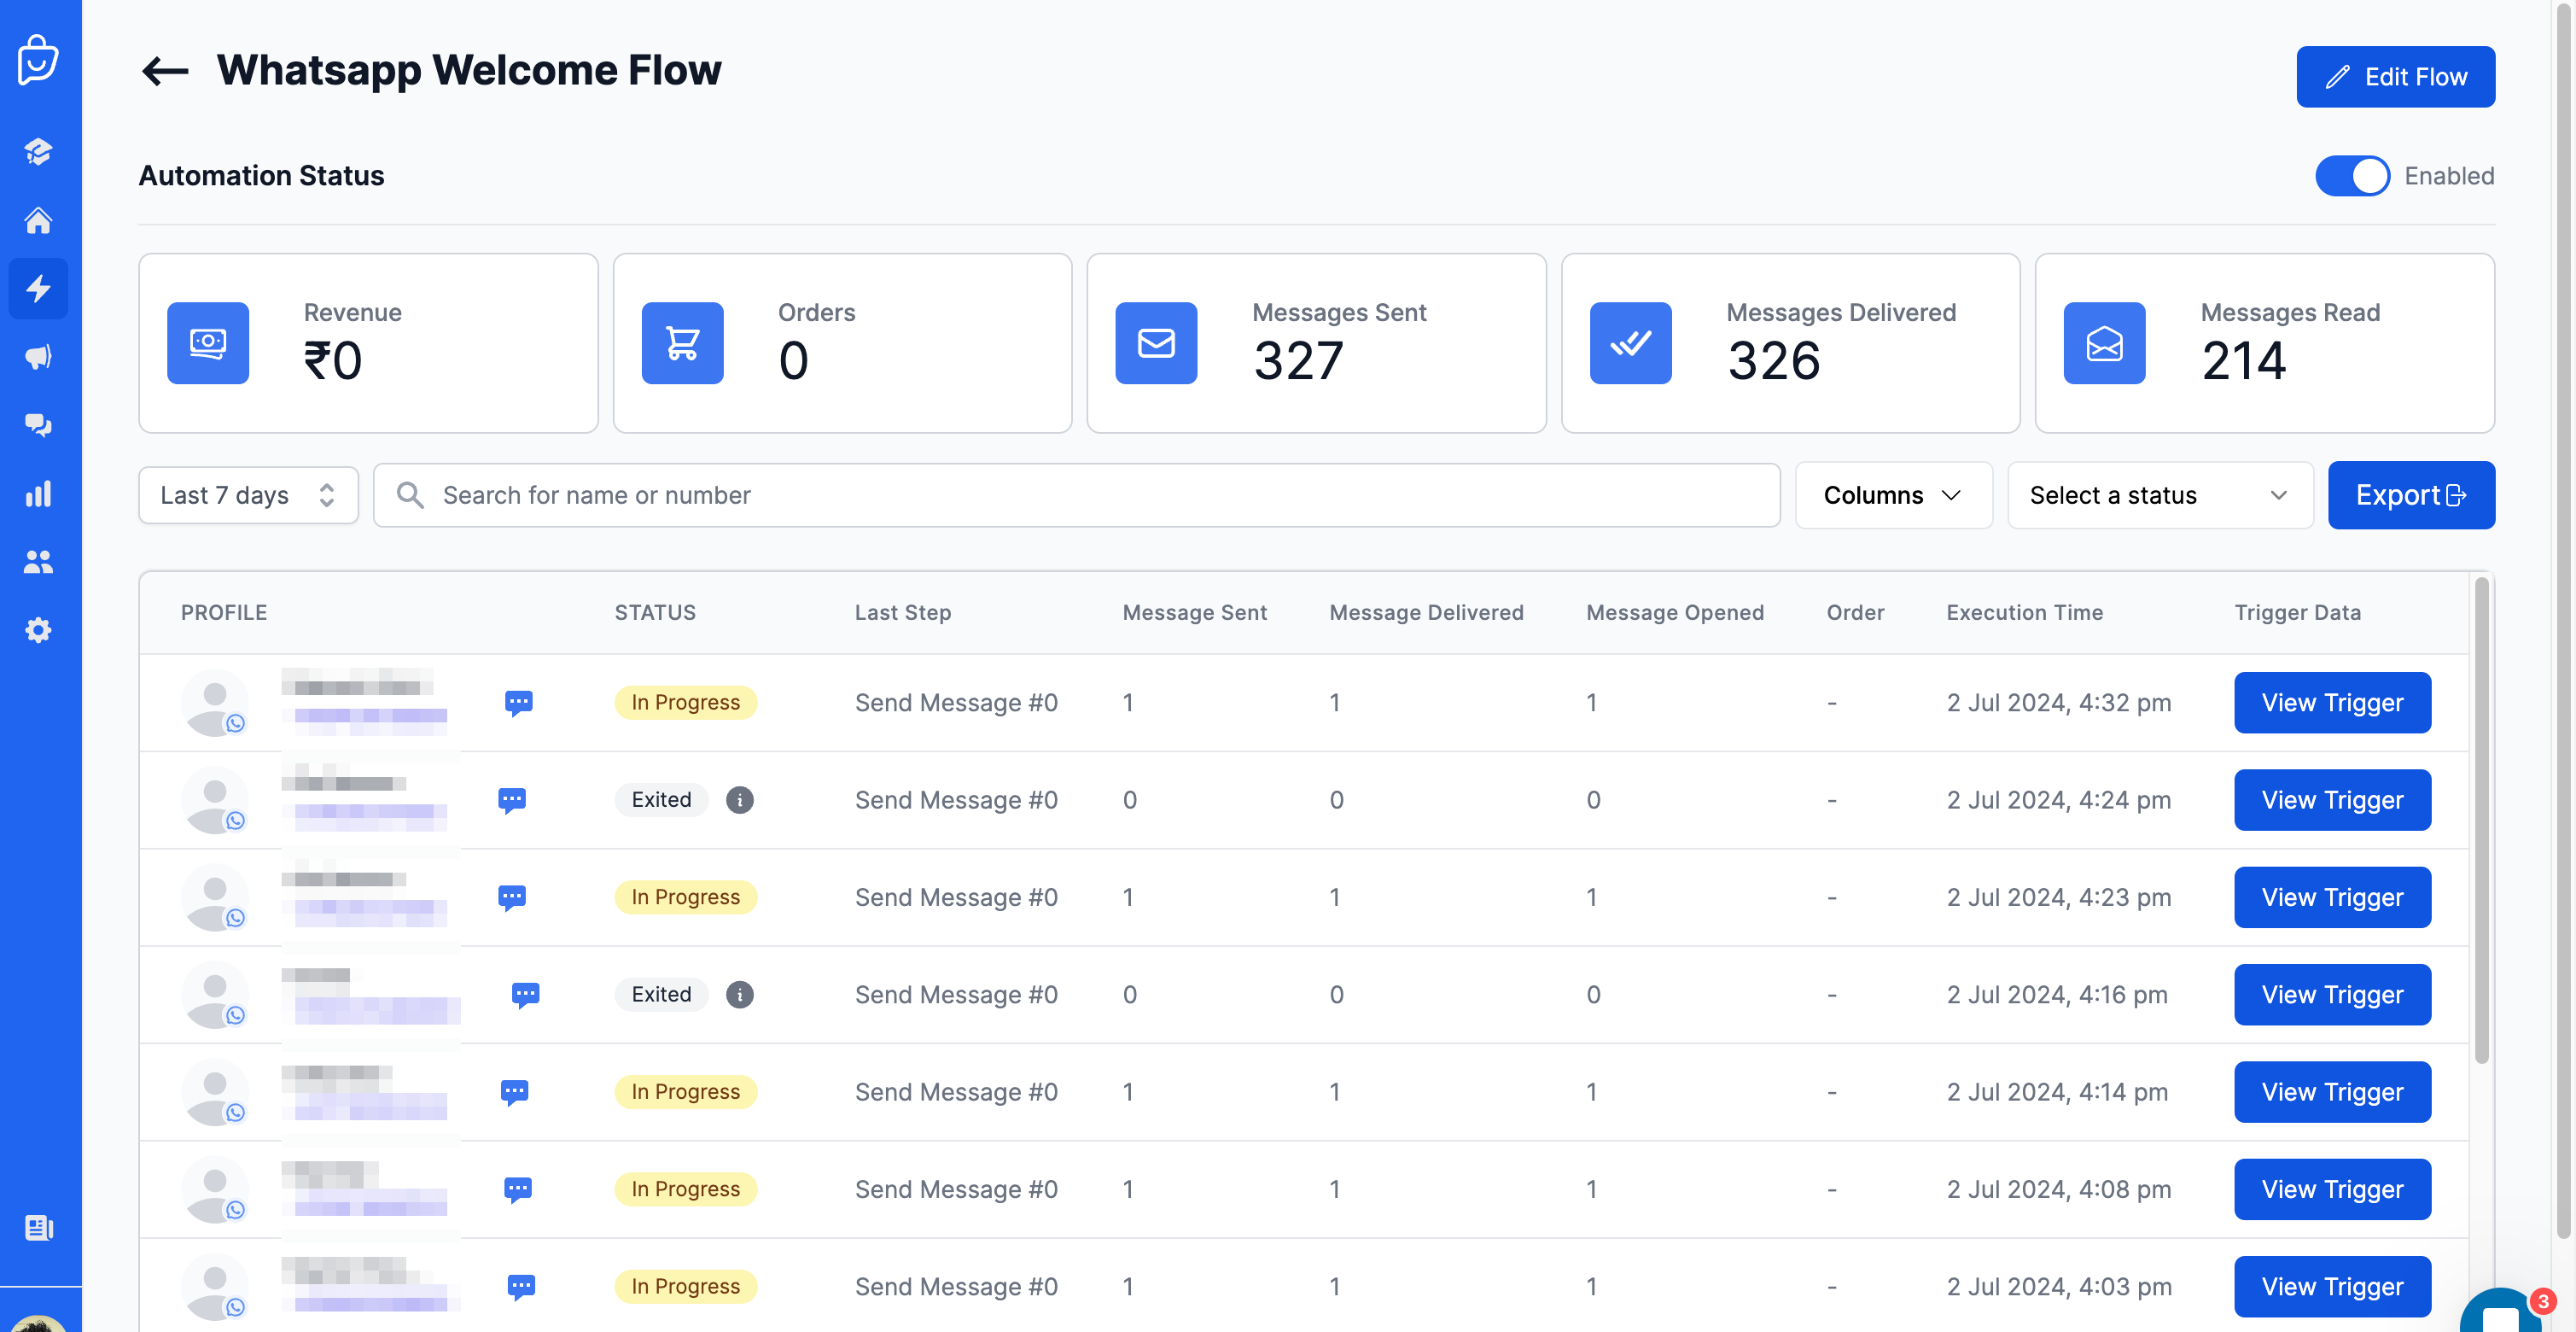Click the Last Step column header
The height and width of the screenshot is (1332, 2576).
point(903,613)
